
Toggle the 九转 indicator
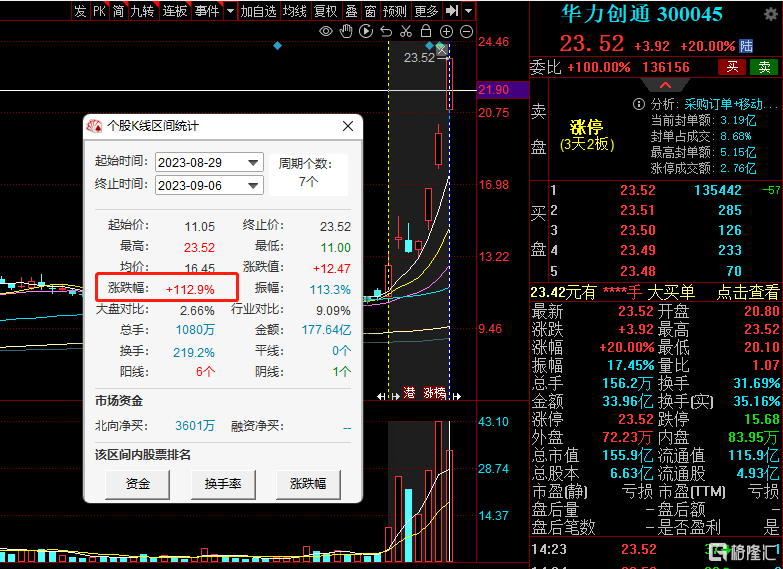[x=143, y=10]
